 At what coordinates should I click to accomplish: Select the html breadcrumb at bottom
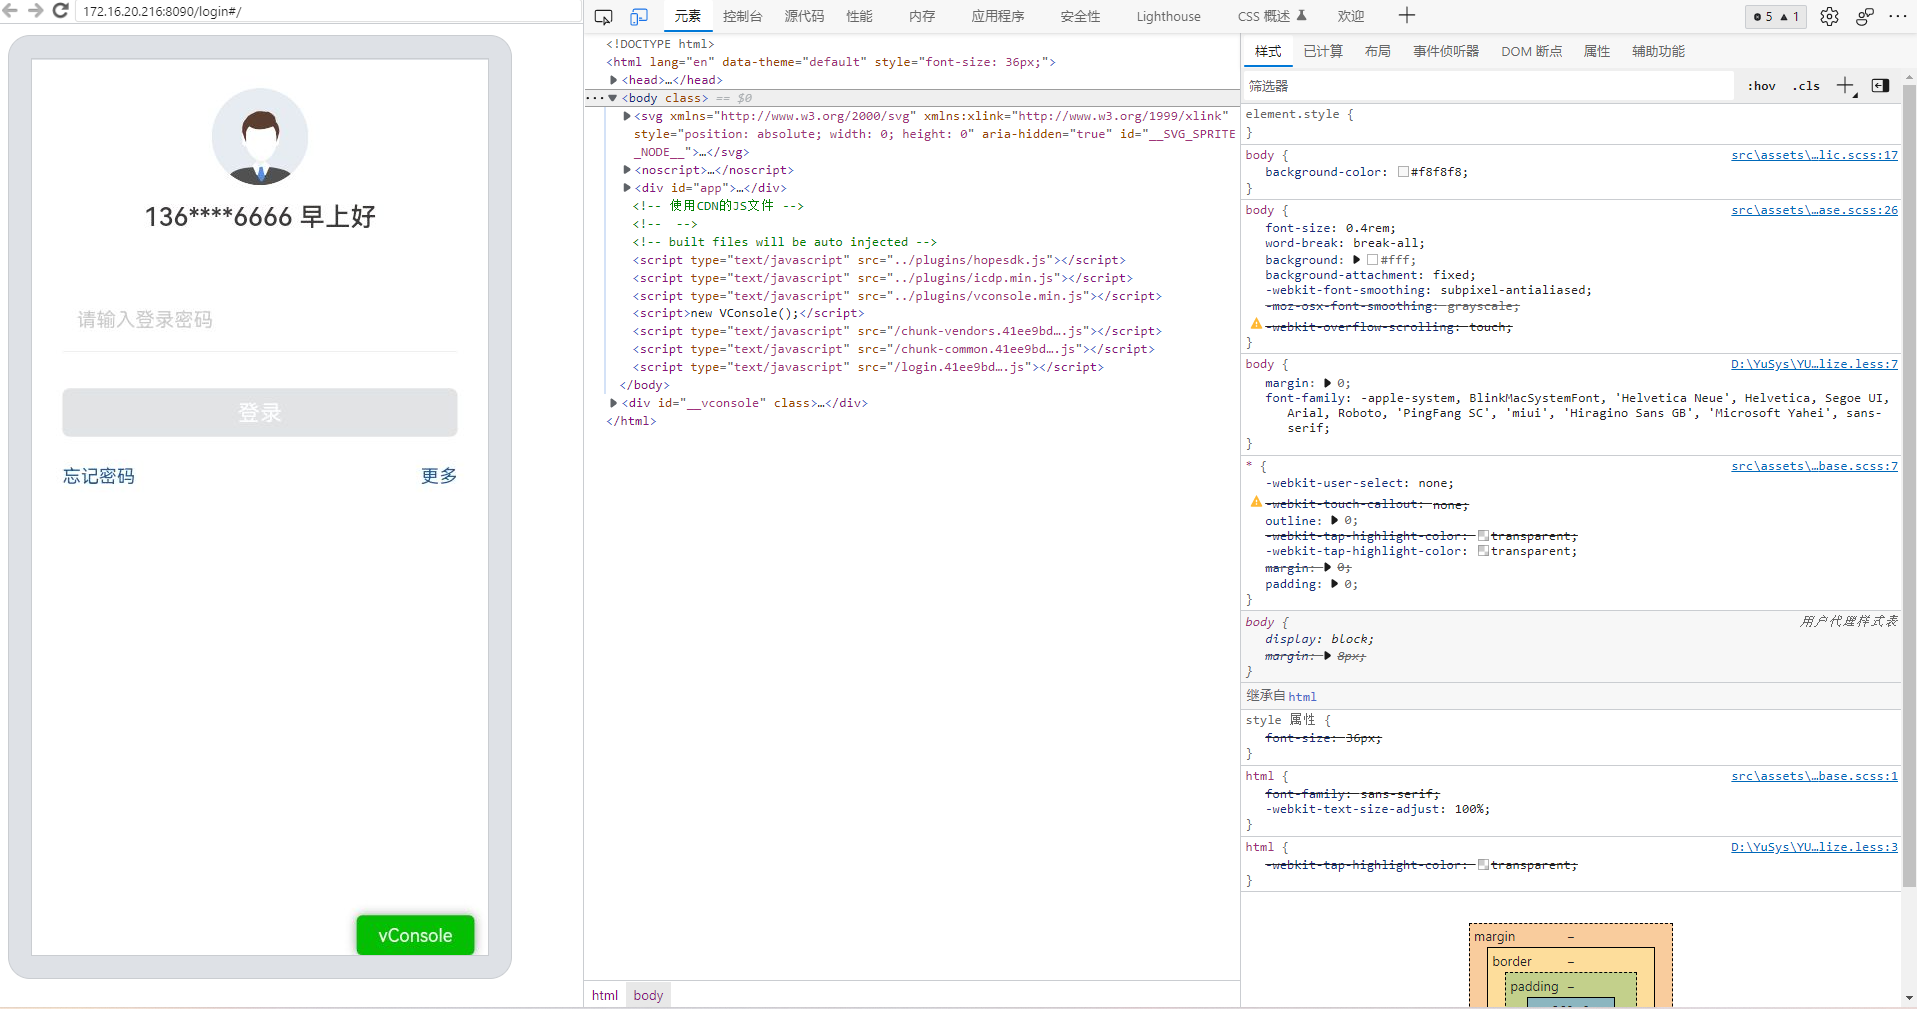(605, 995)
